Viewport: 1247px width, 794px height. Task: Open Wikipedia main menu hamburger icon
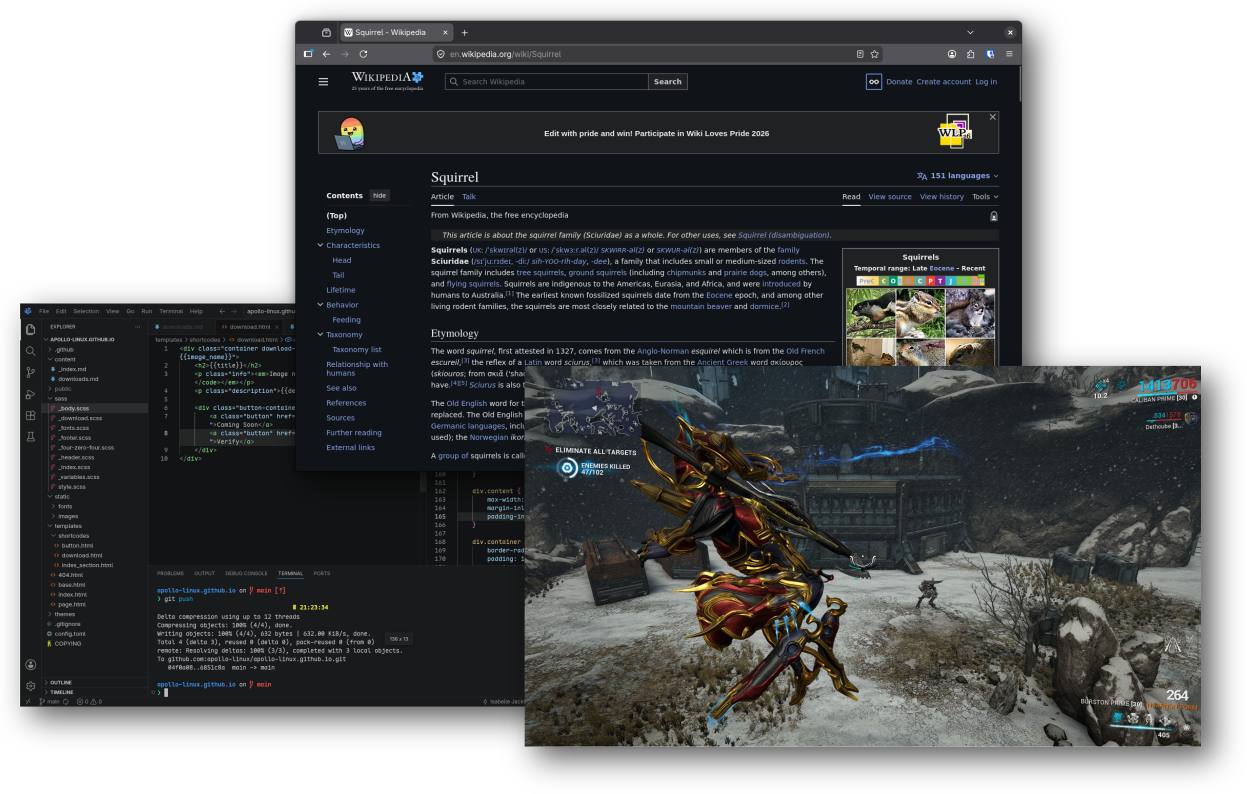pyautogui.click(x=323, y=82)
